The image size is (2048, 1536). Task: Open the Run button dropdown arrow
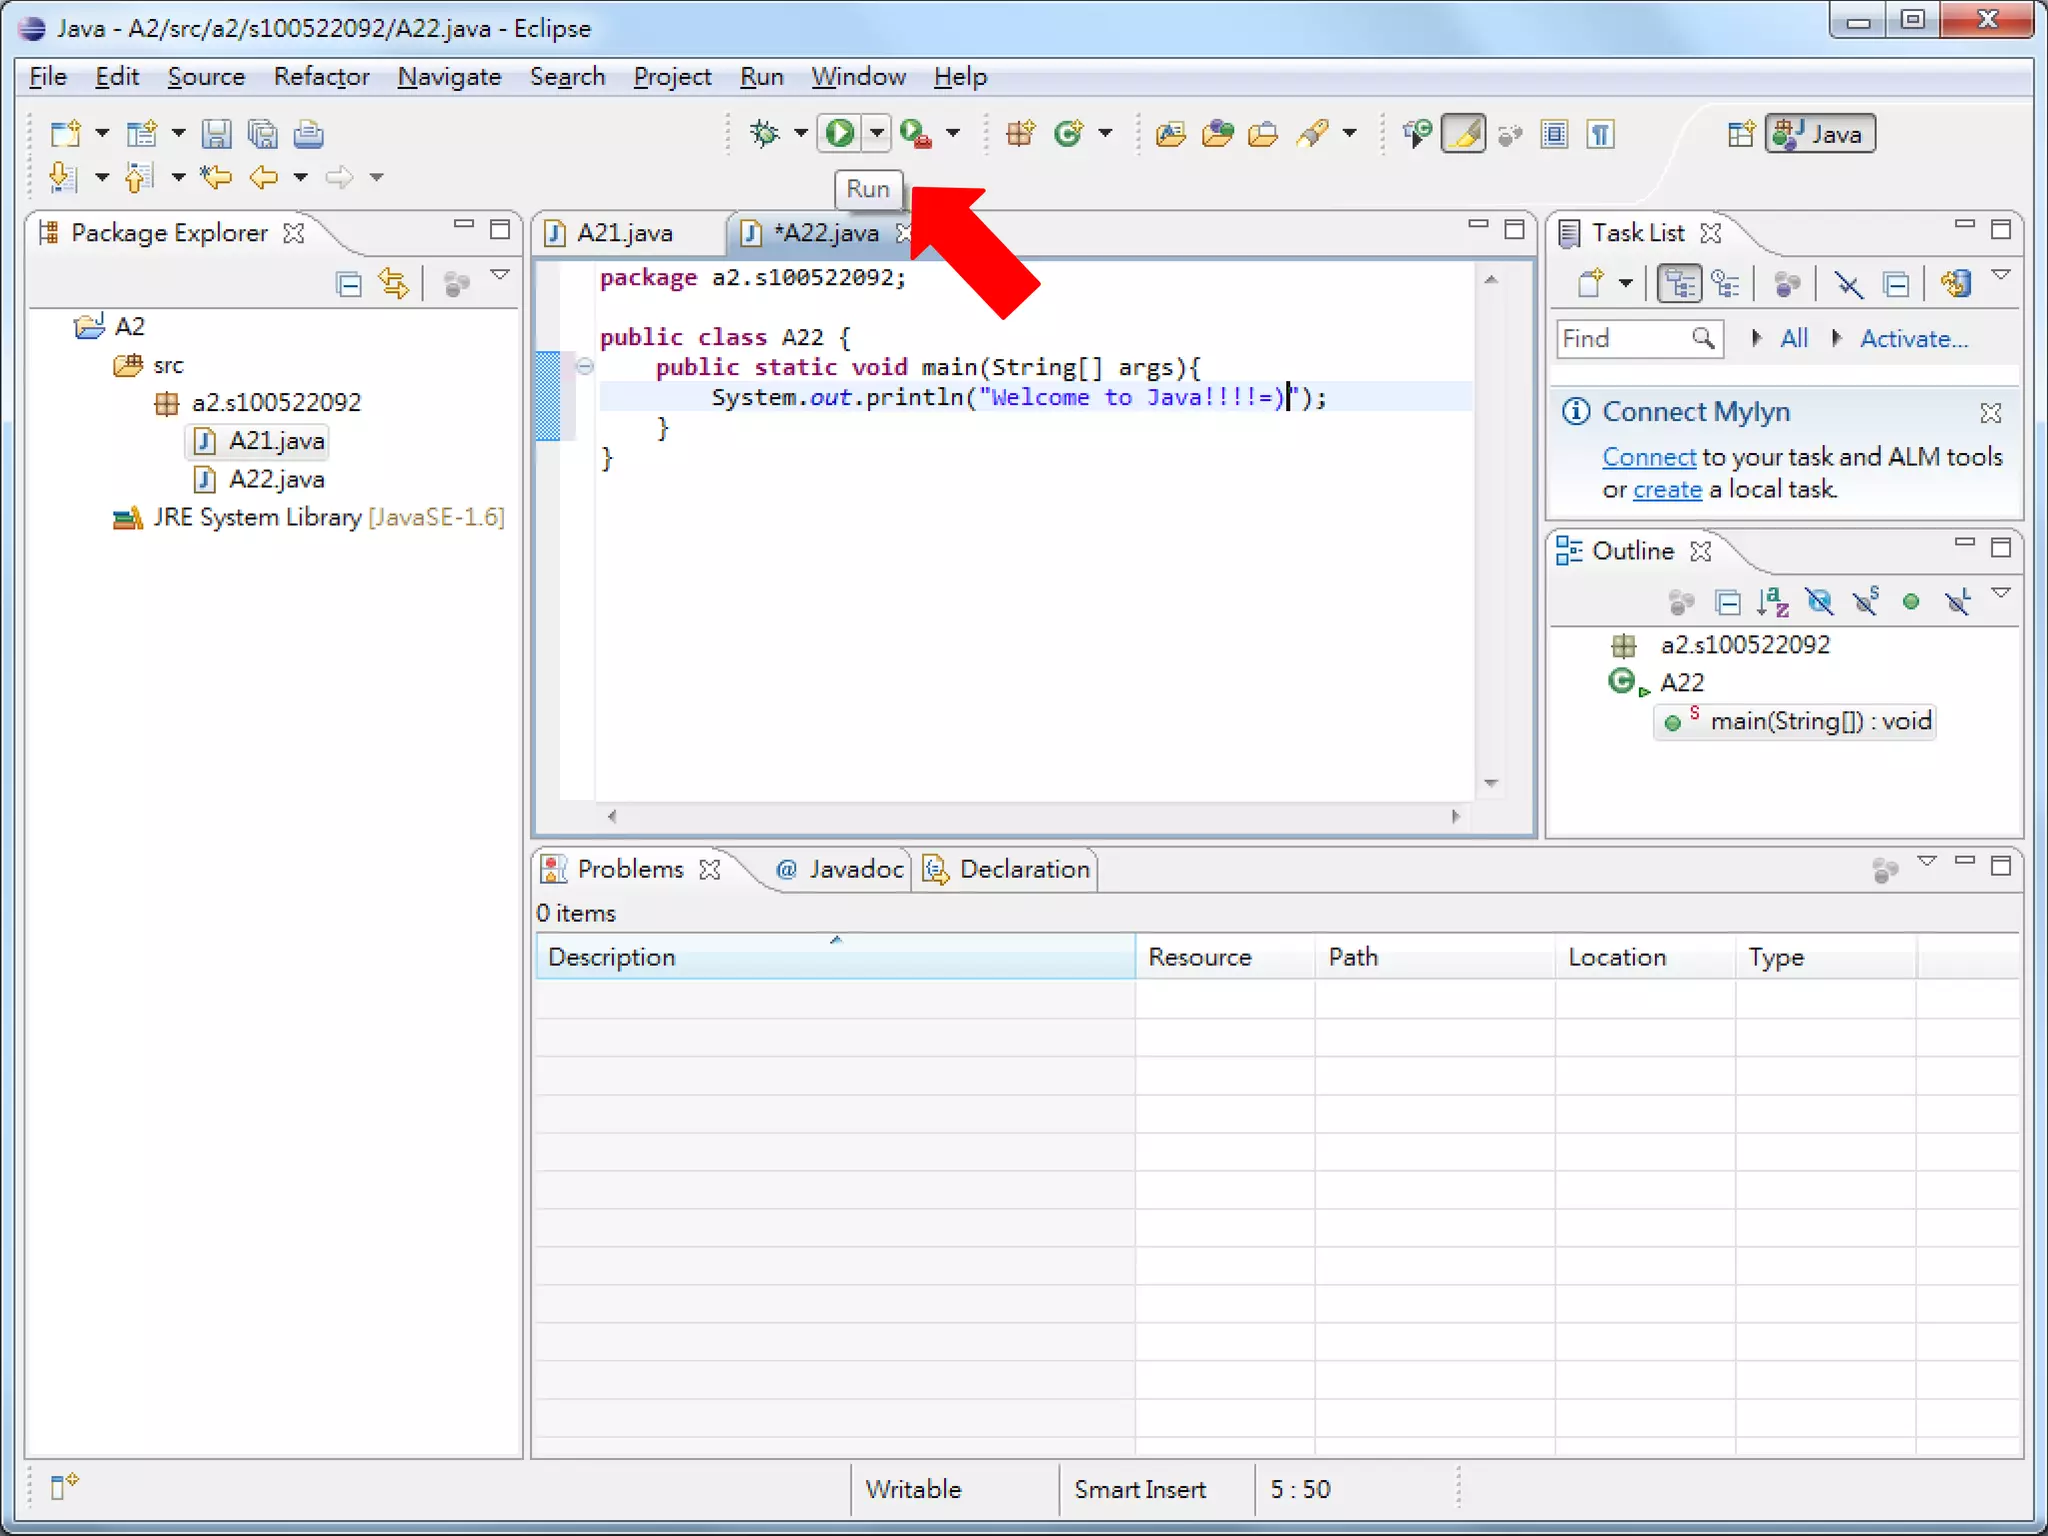(877, 133)
